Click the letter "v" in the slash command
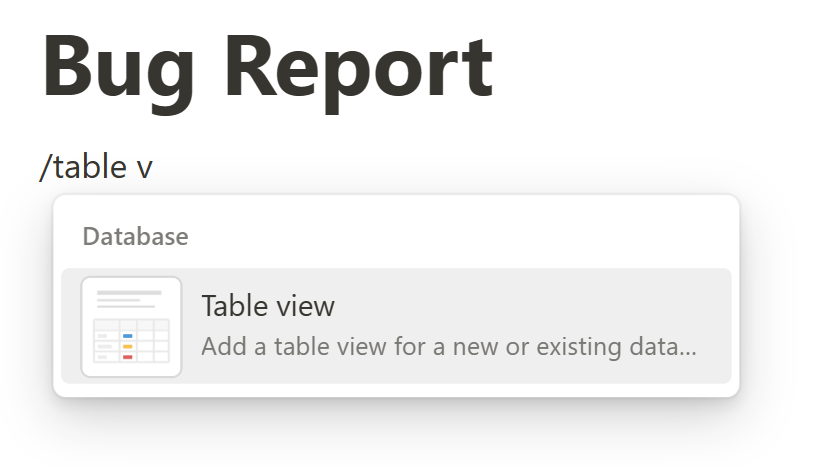 145,169
